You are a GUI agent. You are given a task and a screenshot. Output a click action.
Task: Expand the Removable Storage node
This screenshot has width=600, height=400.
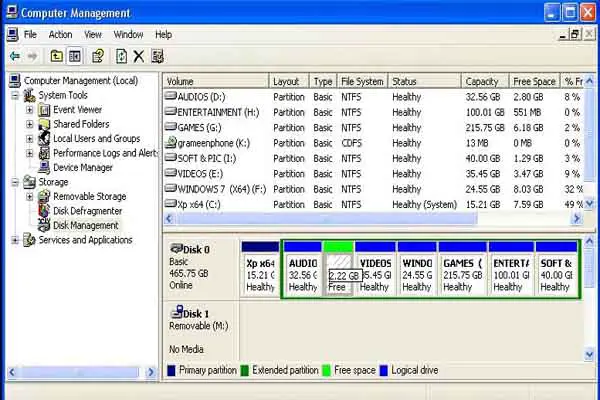29,197
